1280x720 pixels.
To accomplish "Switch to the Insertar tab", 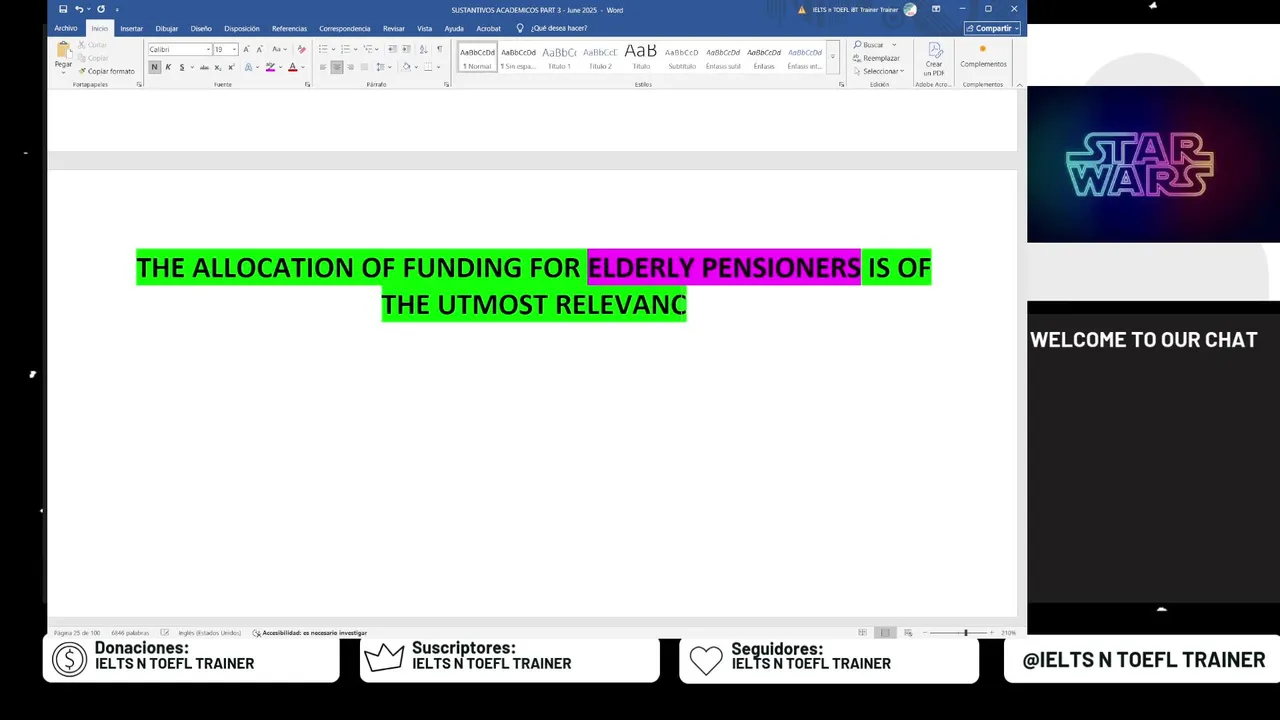I will tap(131, 28).
